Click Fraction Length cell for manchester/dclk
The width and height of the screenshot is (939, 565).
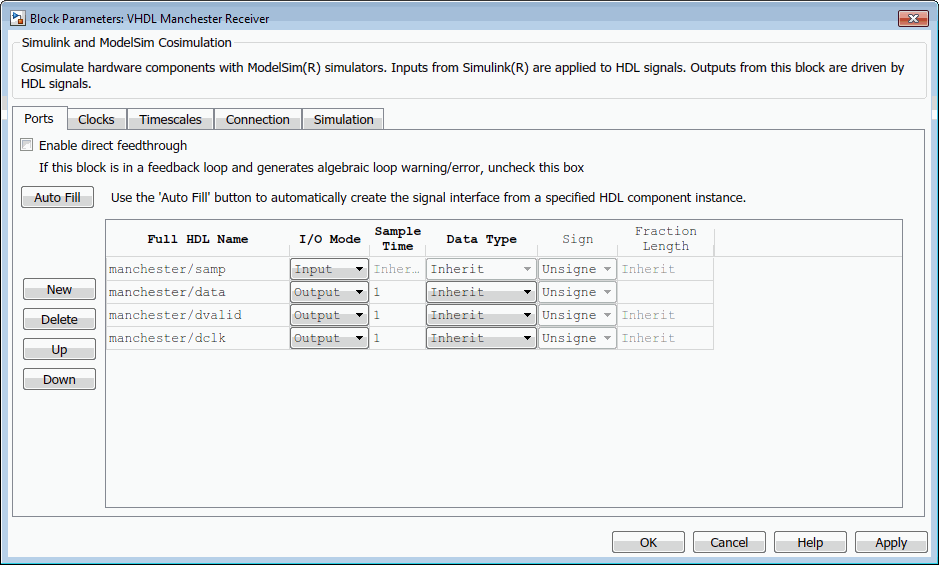pos(665,338)
